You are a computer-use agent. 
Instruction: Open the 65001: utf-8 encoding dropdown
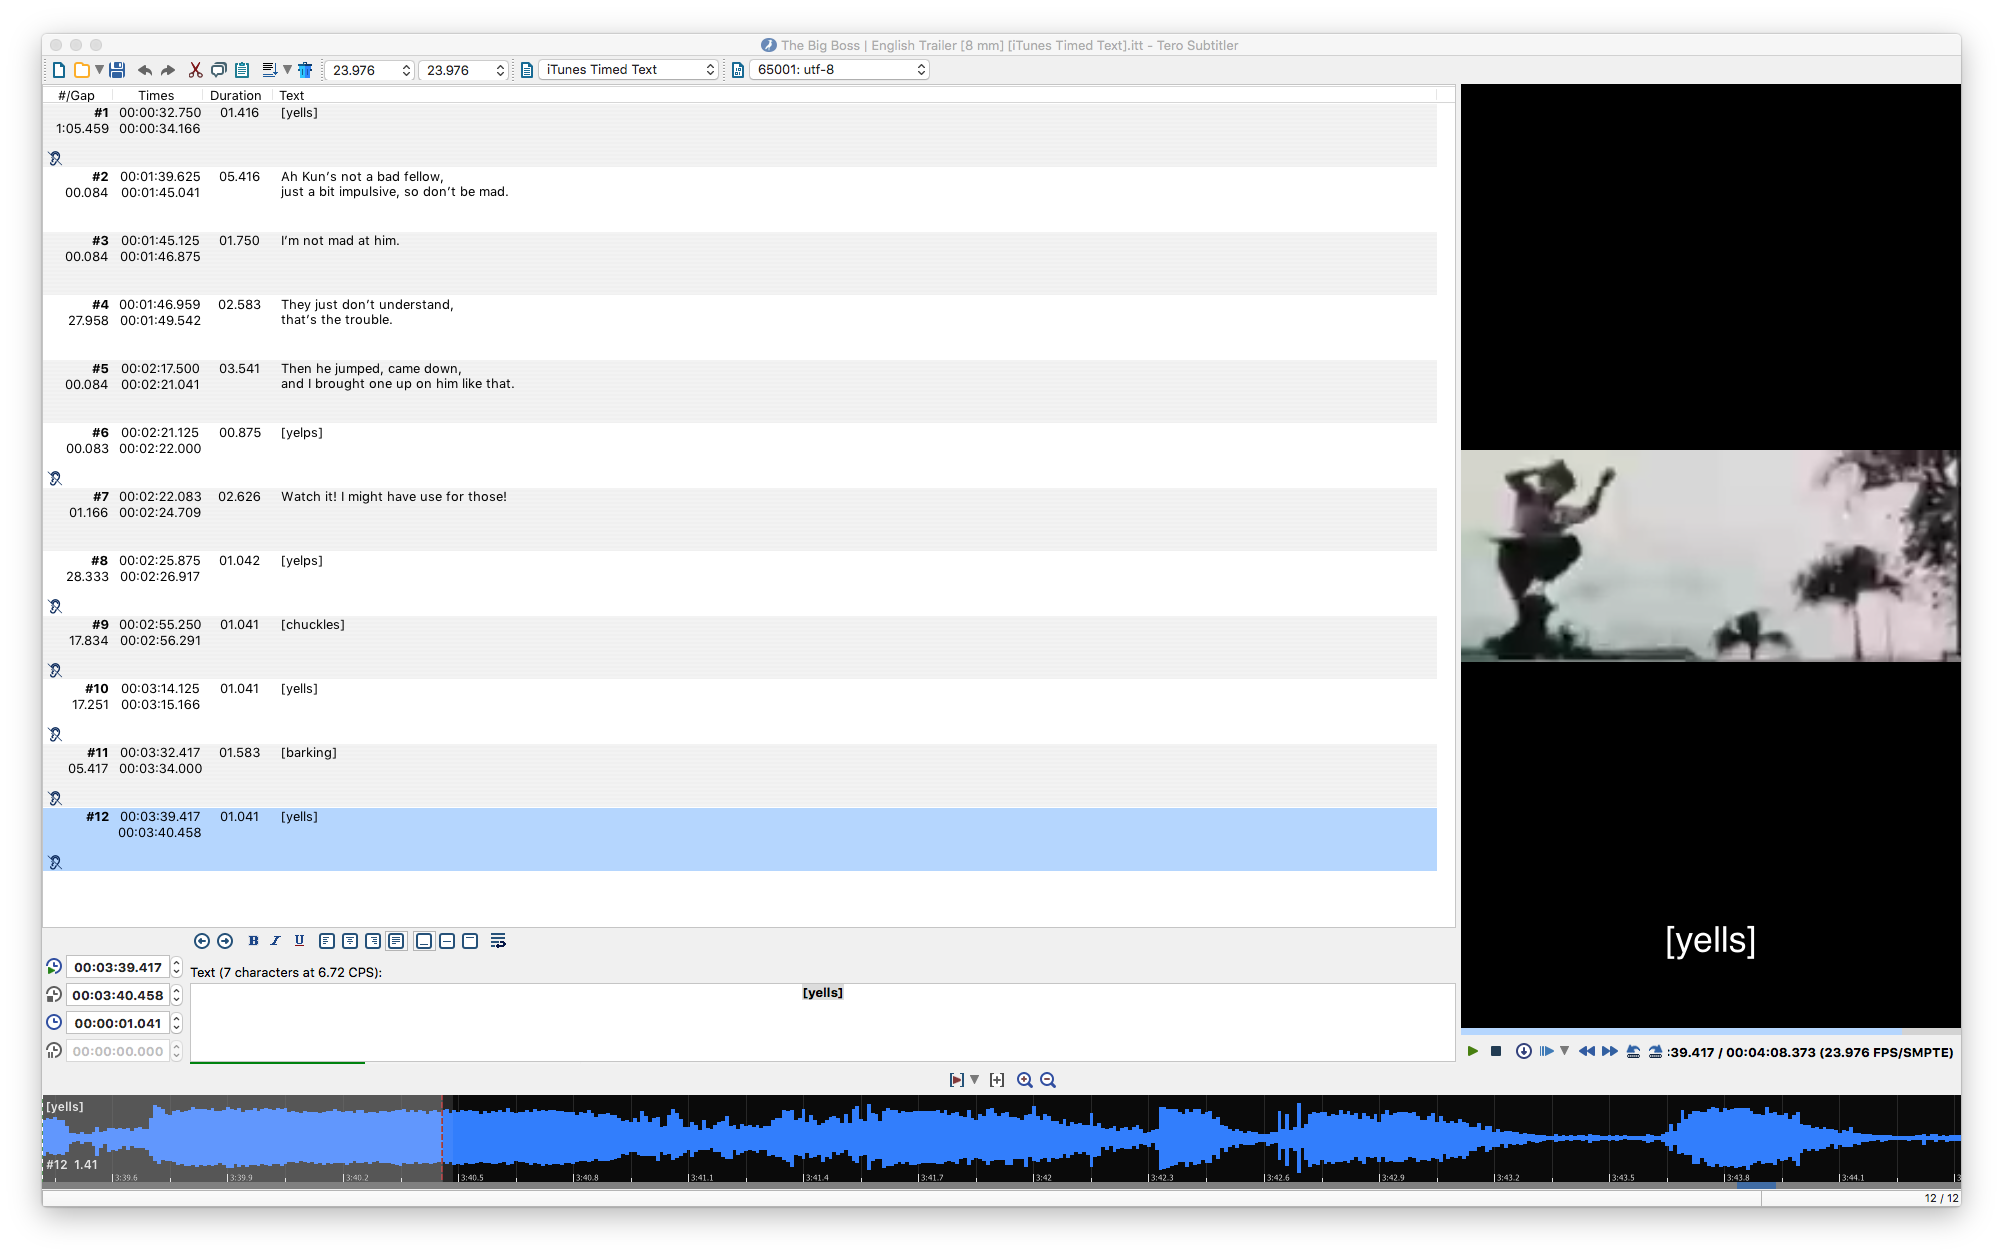coord(838,69)
